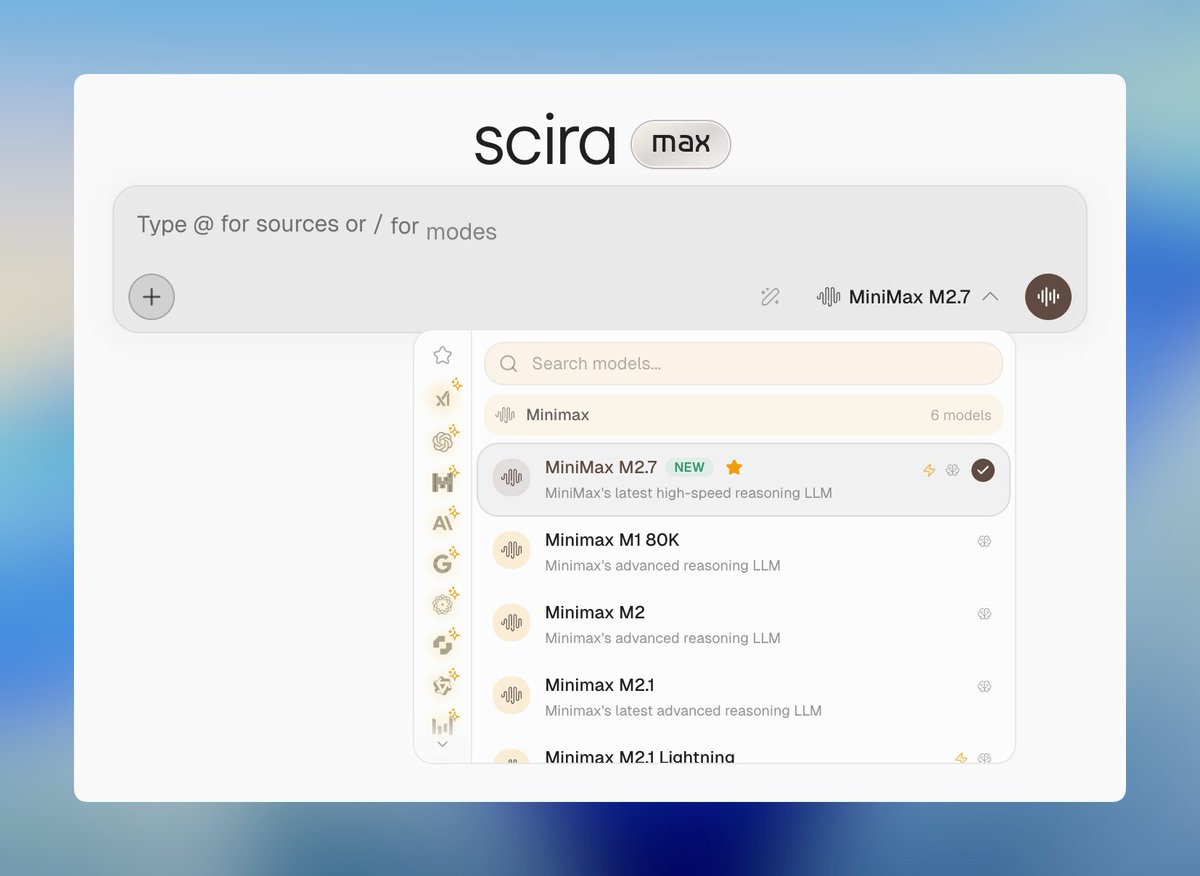Click the brain icon on Minimax M1 80K
This screenshot has width=1200, height=876.
[984, 541]
